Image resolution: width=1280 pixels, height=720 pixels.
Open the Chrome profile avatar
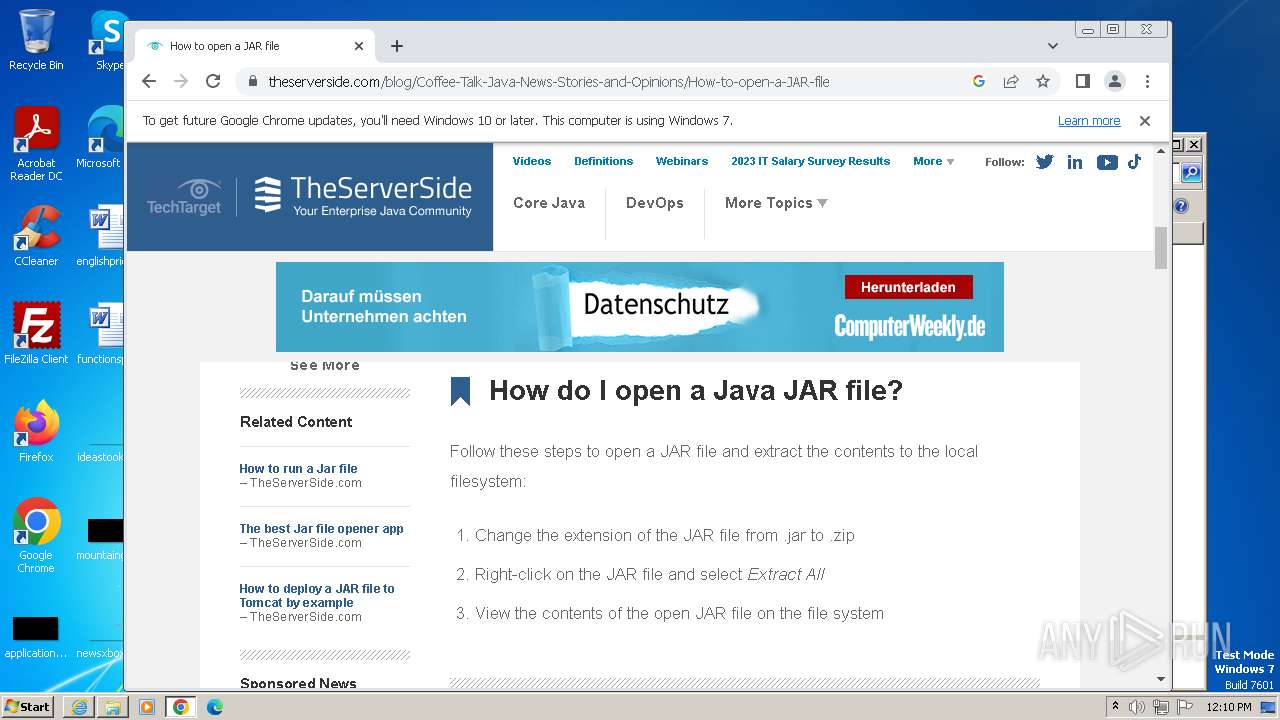point(1114,81)
